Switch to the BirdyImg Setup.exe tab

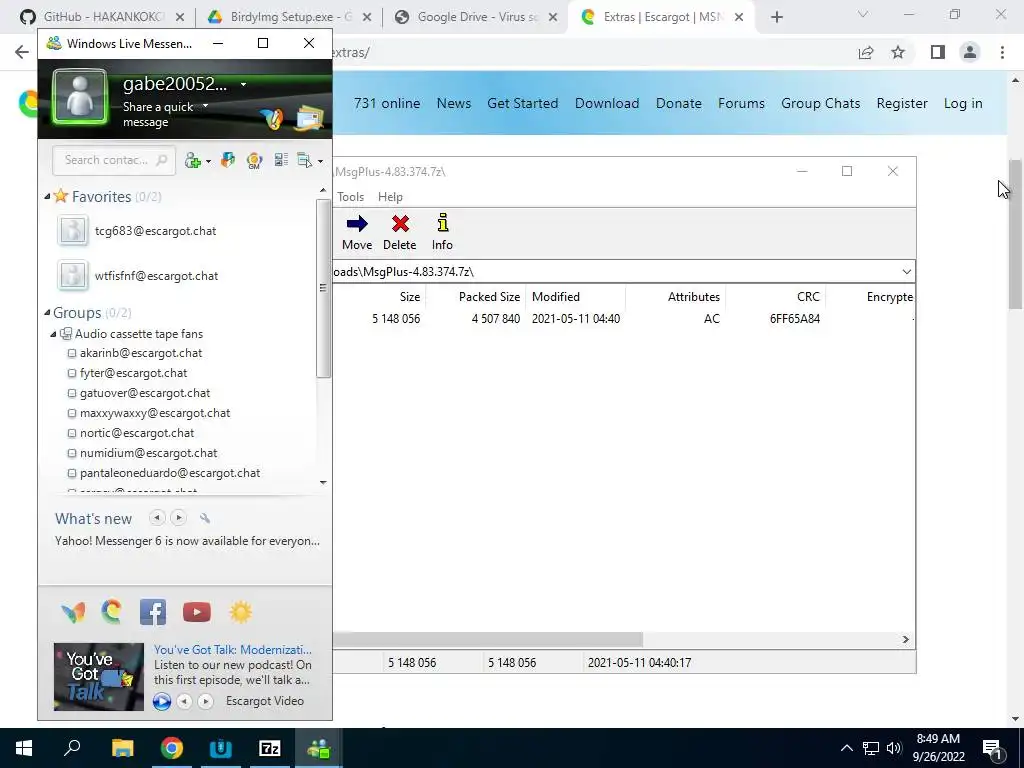coord(290,17)
